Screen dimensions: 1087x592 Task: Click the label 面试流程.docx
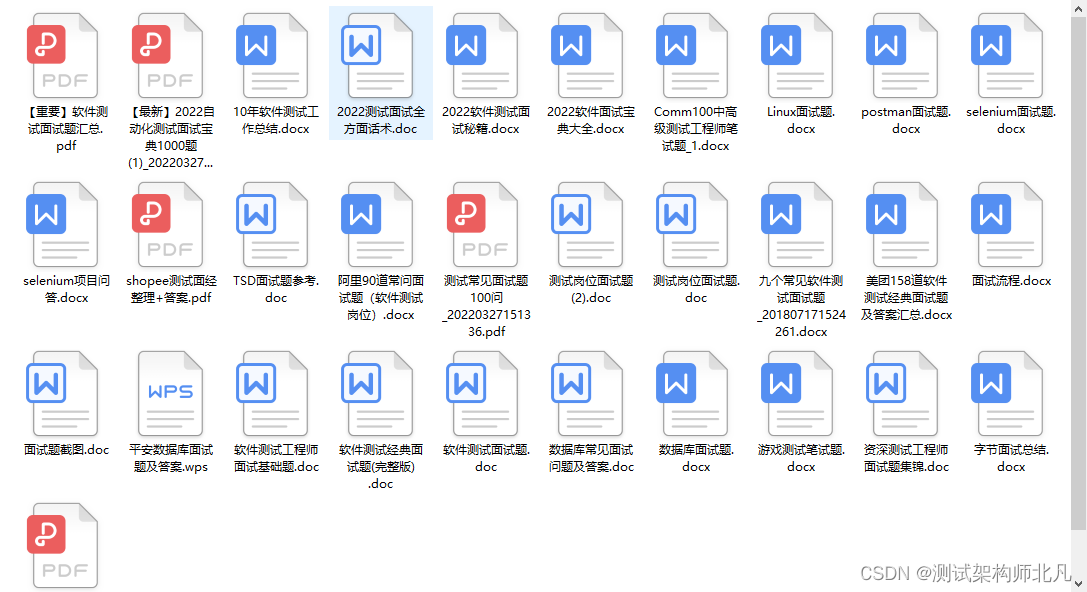(x=1011, y=281)
